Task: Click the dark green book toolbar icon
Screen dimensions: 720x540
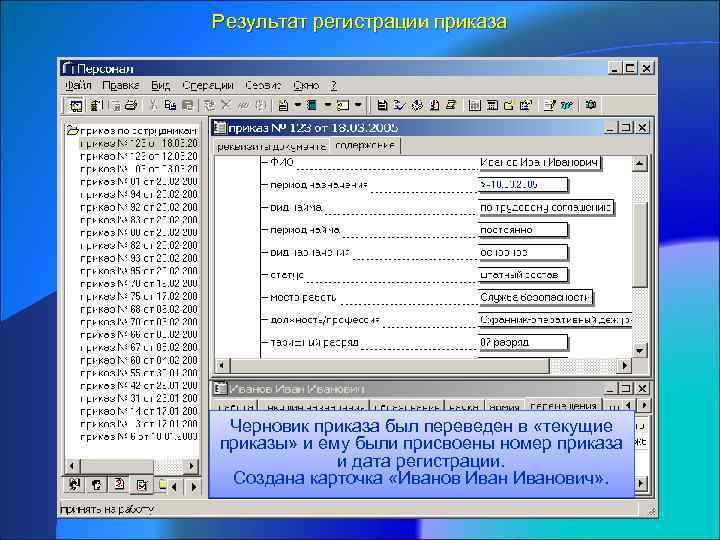Action: pos(312,105)
